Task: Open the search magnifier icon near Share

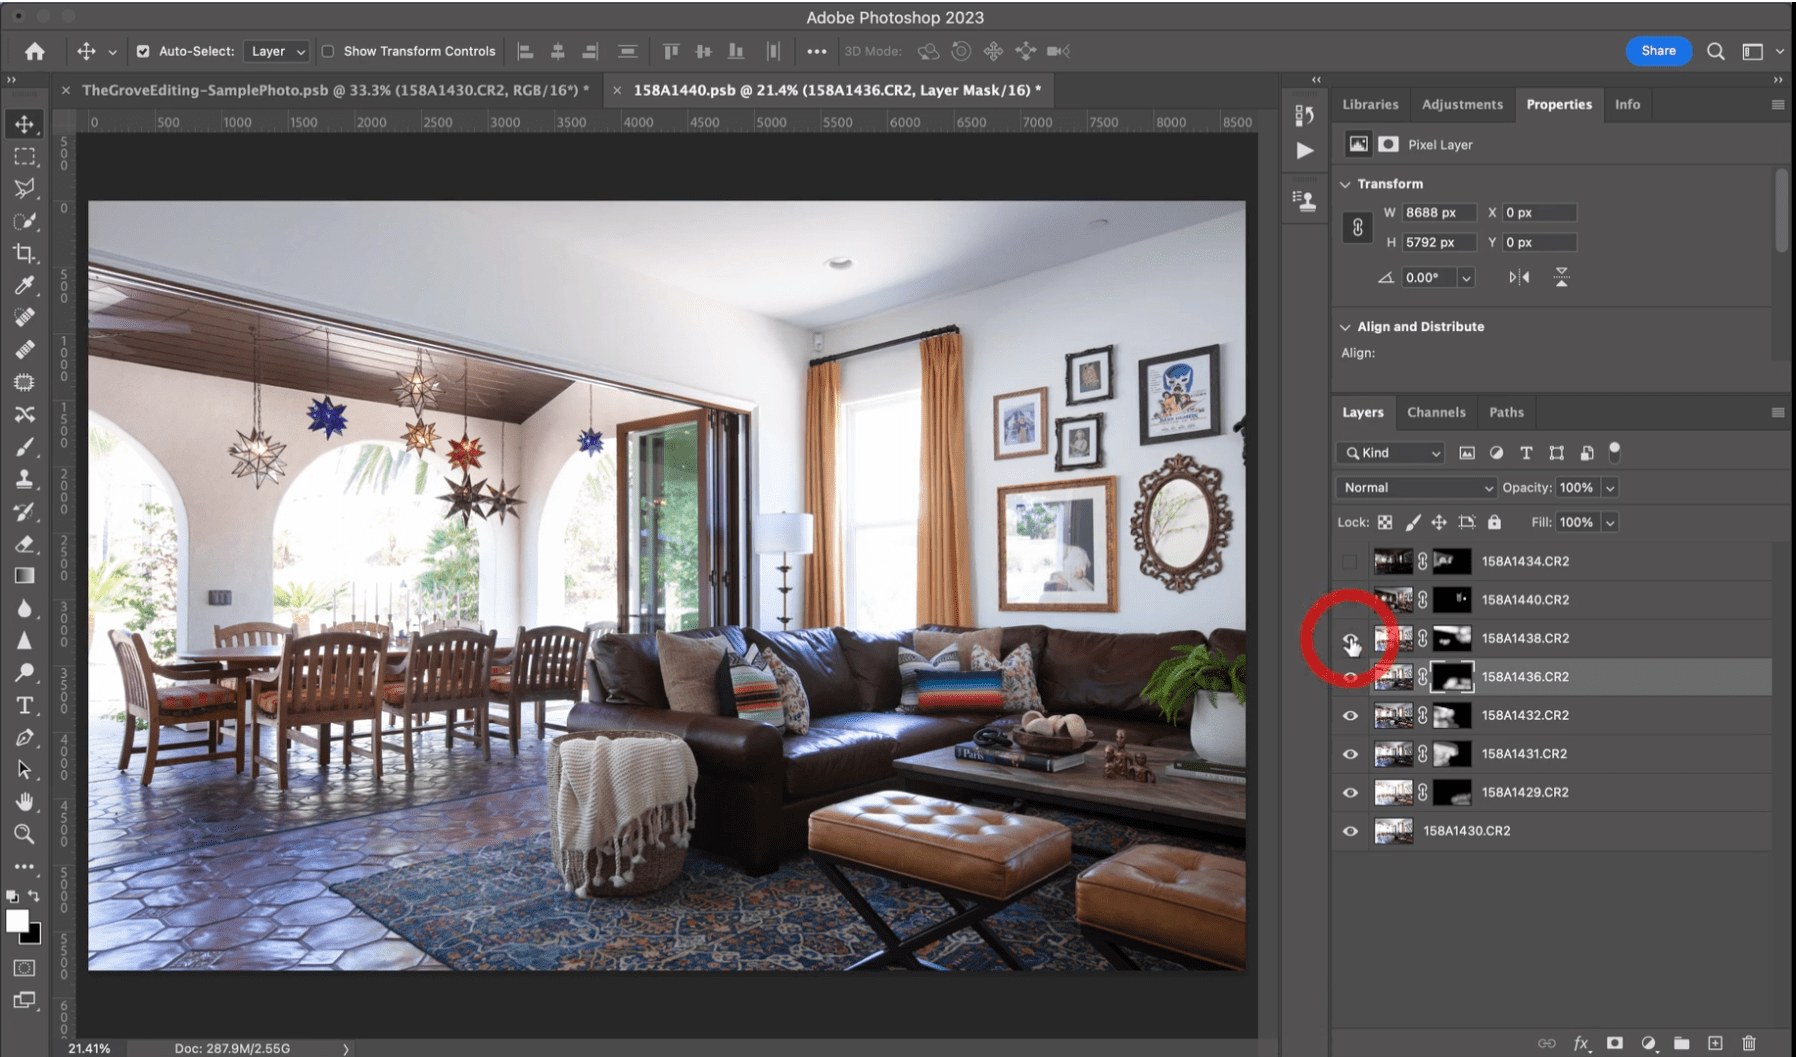Action: tap(1715, 51)
